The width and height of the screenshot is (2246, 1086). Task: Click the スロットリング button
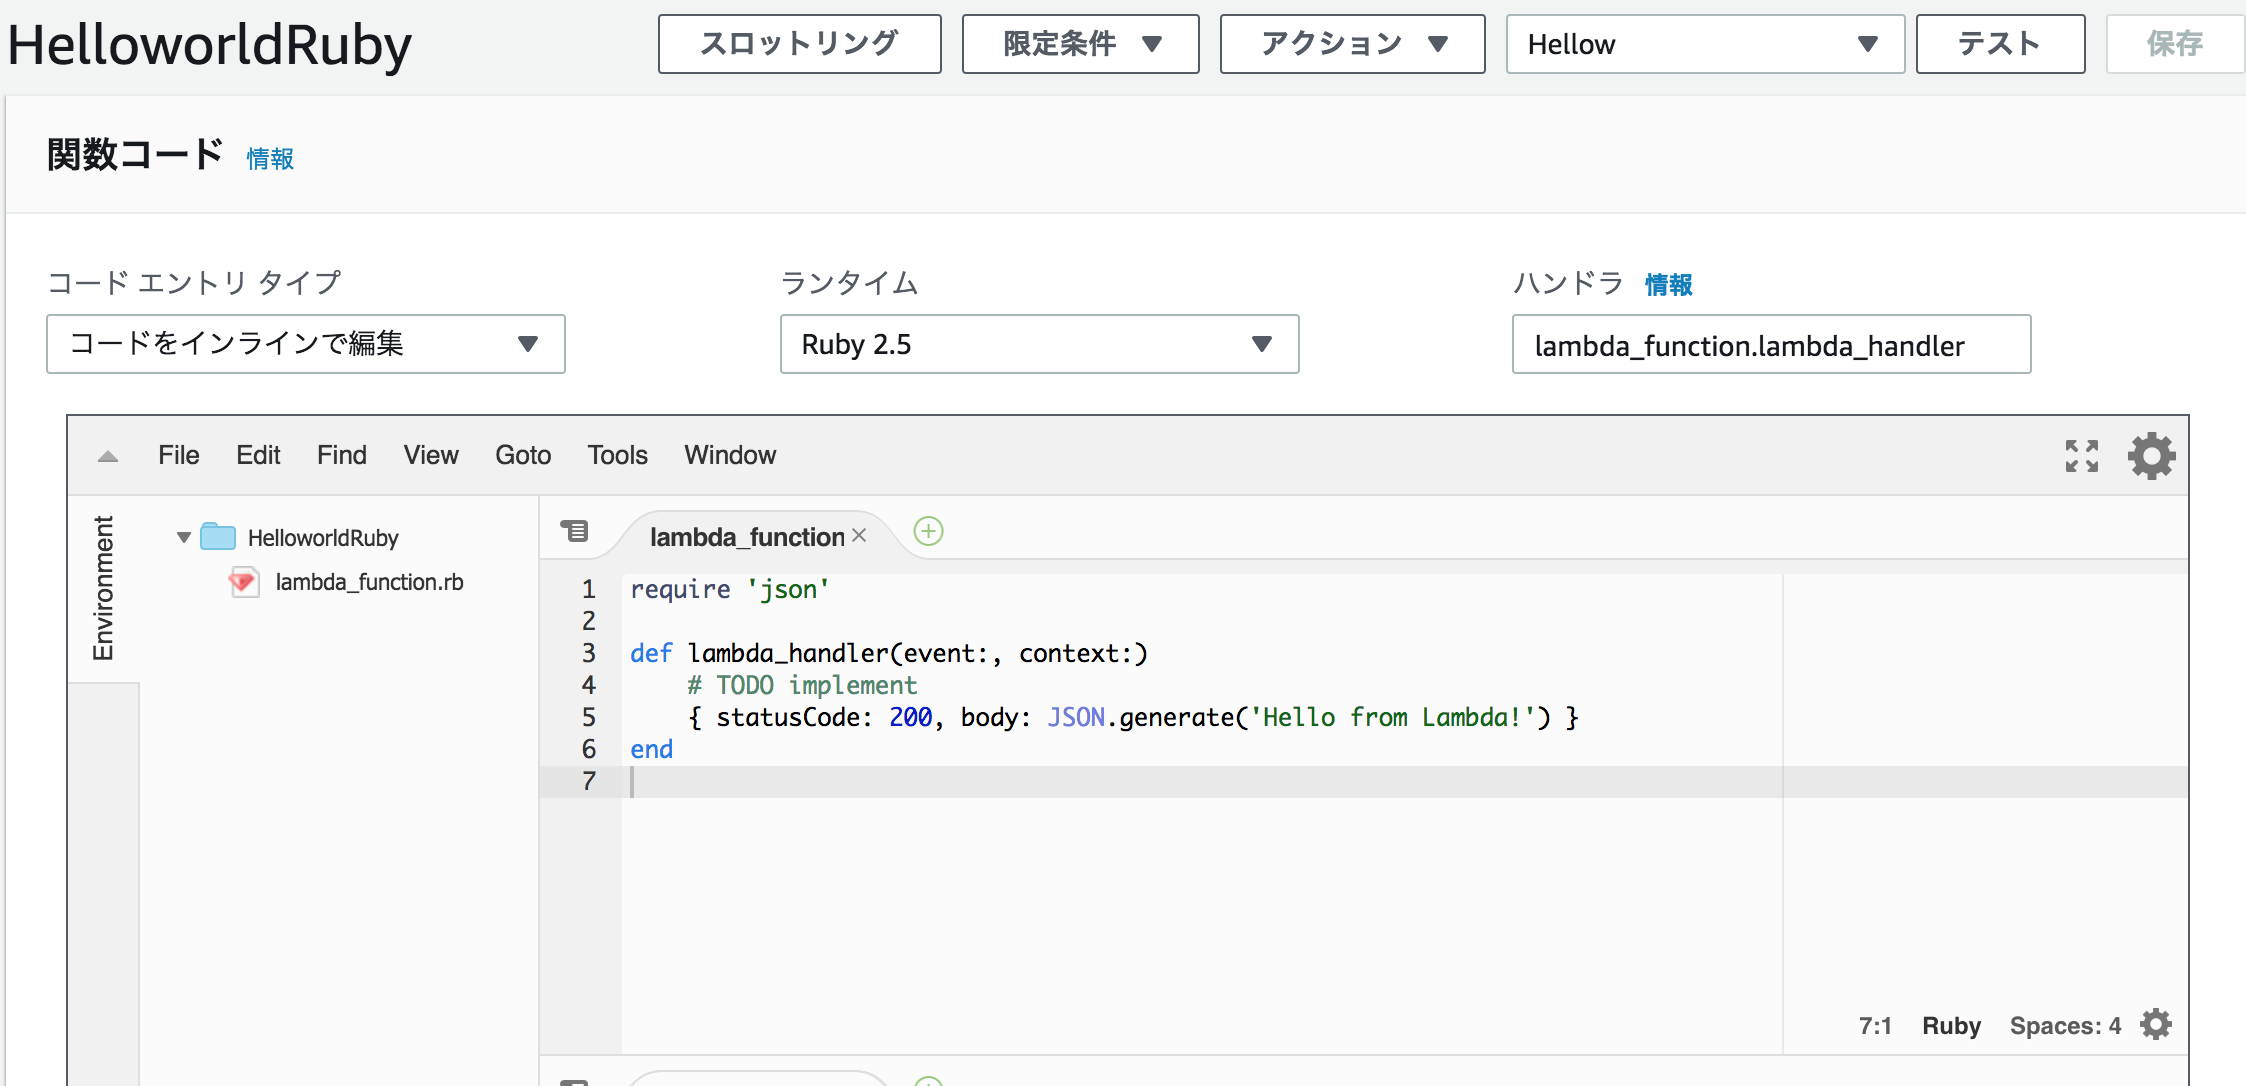[799, 44]
